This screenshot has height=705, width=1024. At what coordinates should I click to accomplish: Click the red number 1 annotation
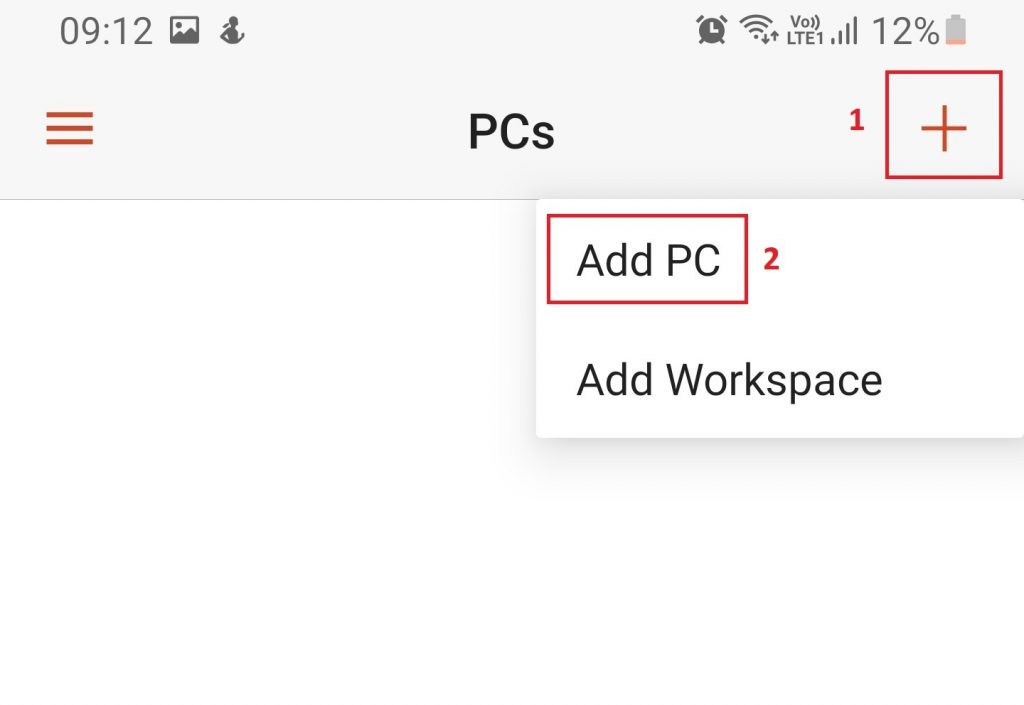(x=856, y=121)
